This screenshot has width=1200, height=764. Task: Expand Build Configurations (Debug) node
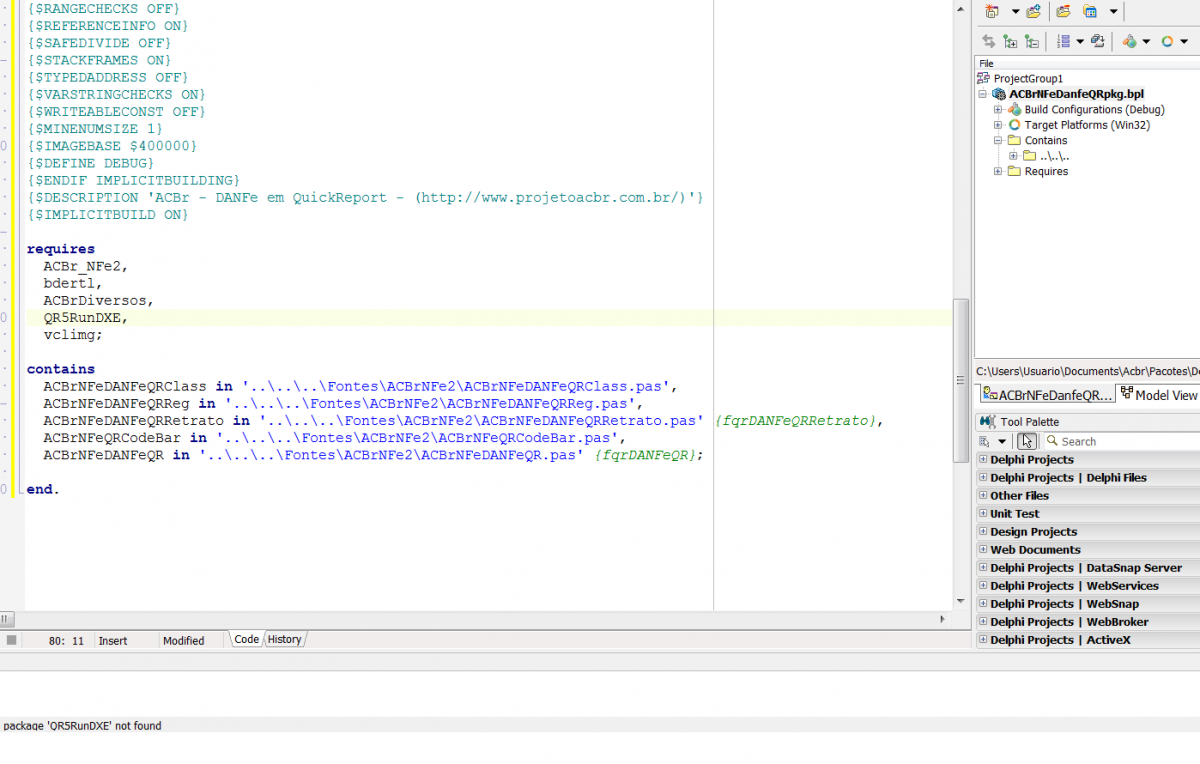998,110
